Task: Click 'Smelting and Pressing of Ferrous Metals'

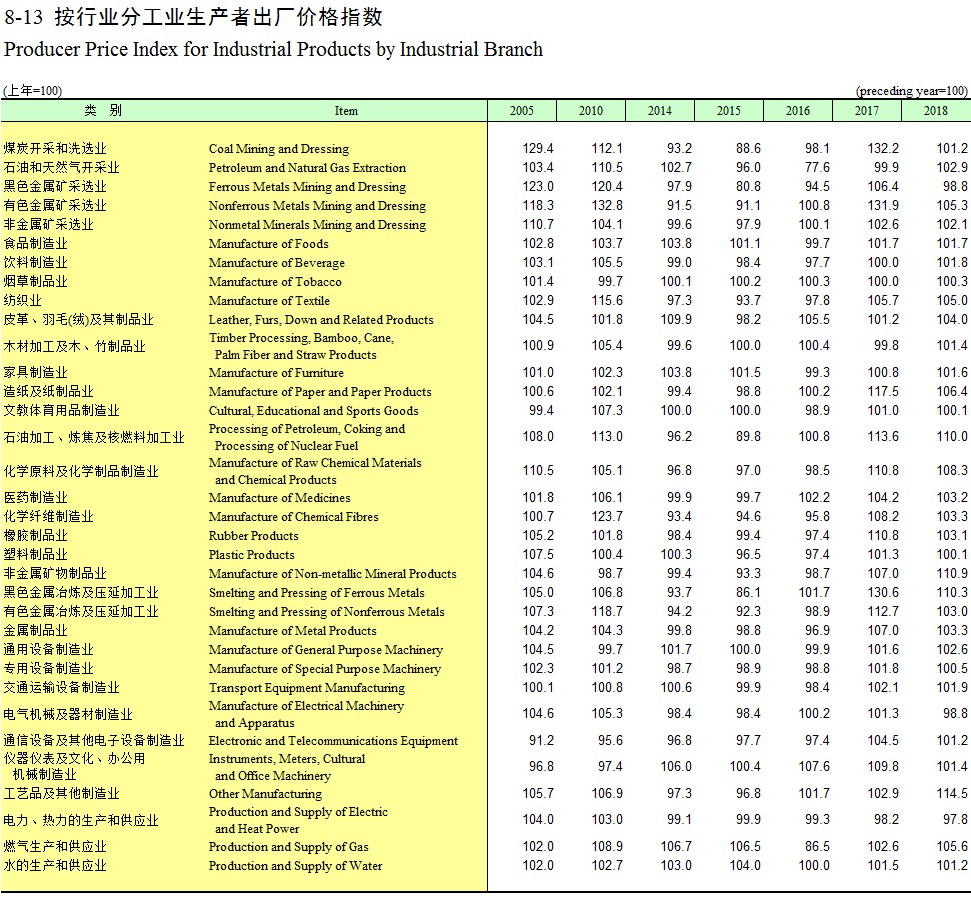Action: (x=316, y=593)
